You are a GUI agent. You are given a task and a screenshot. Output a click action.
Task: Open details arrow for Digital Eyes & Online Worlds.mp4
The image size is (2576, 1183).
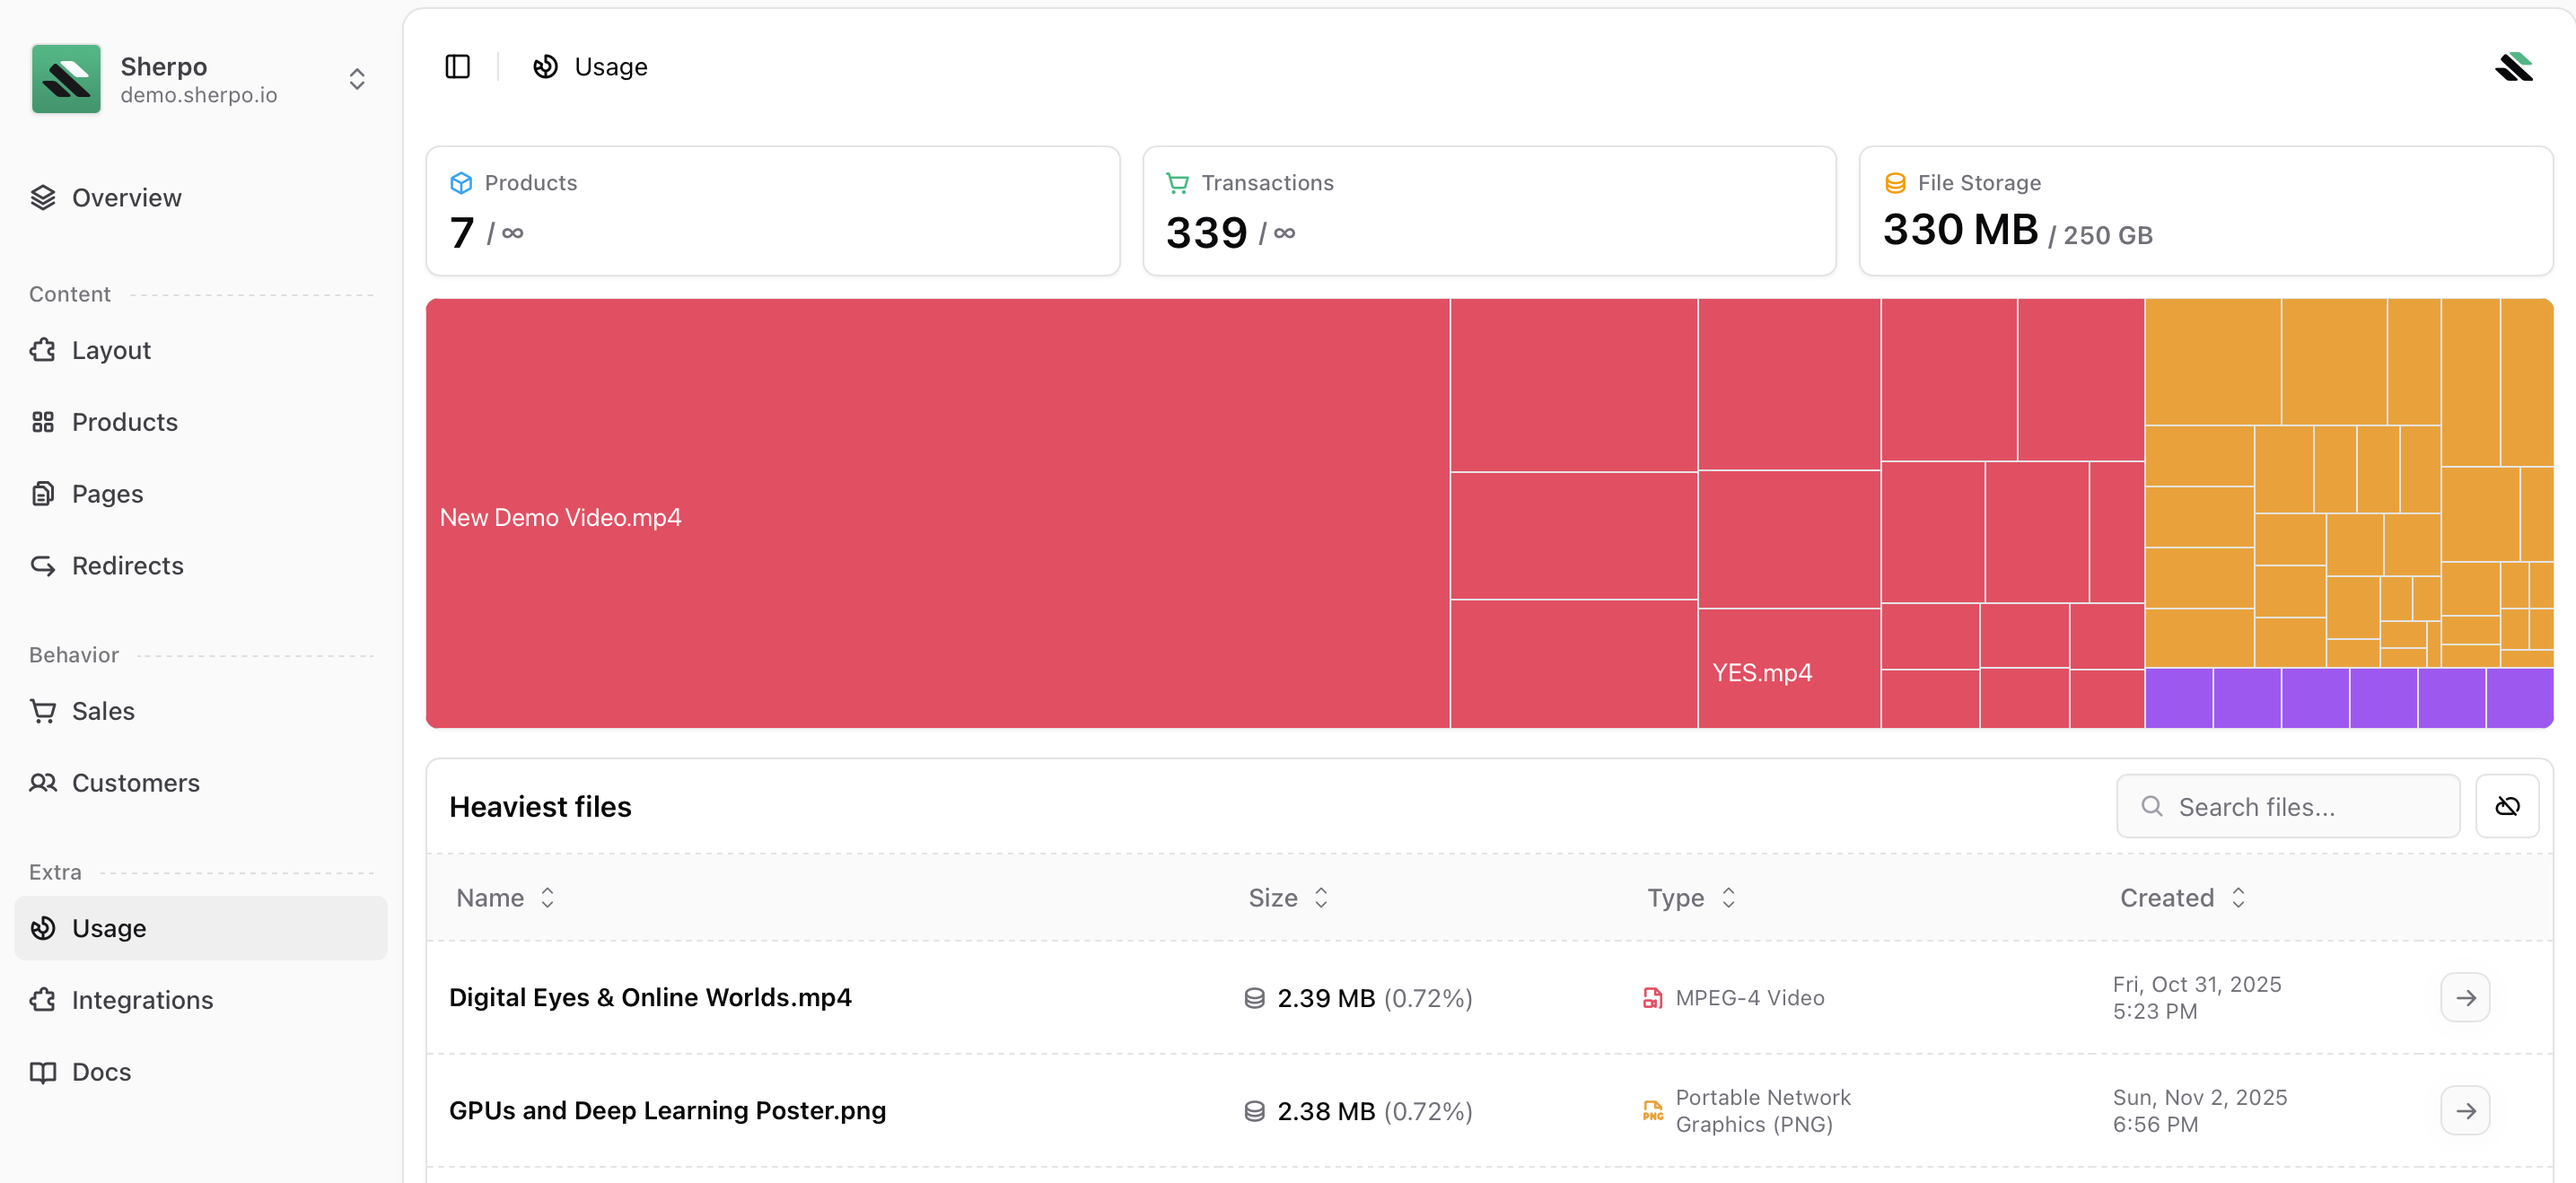2466,997
